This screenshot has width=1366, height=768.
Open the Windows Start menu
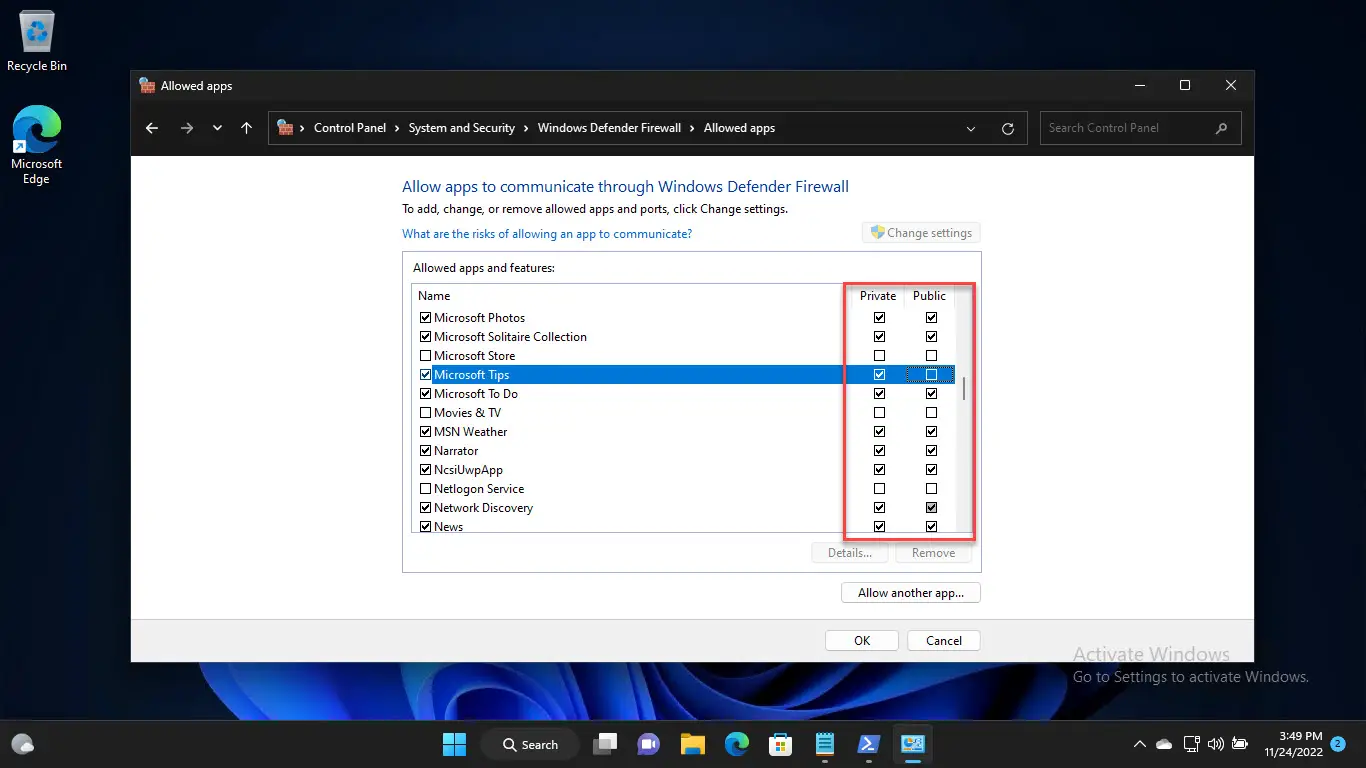click(454, 744)
